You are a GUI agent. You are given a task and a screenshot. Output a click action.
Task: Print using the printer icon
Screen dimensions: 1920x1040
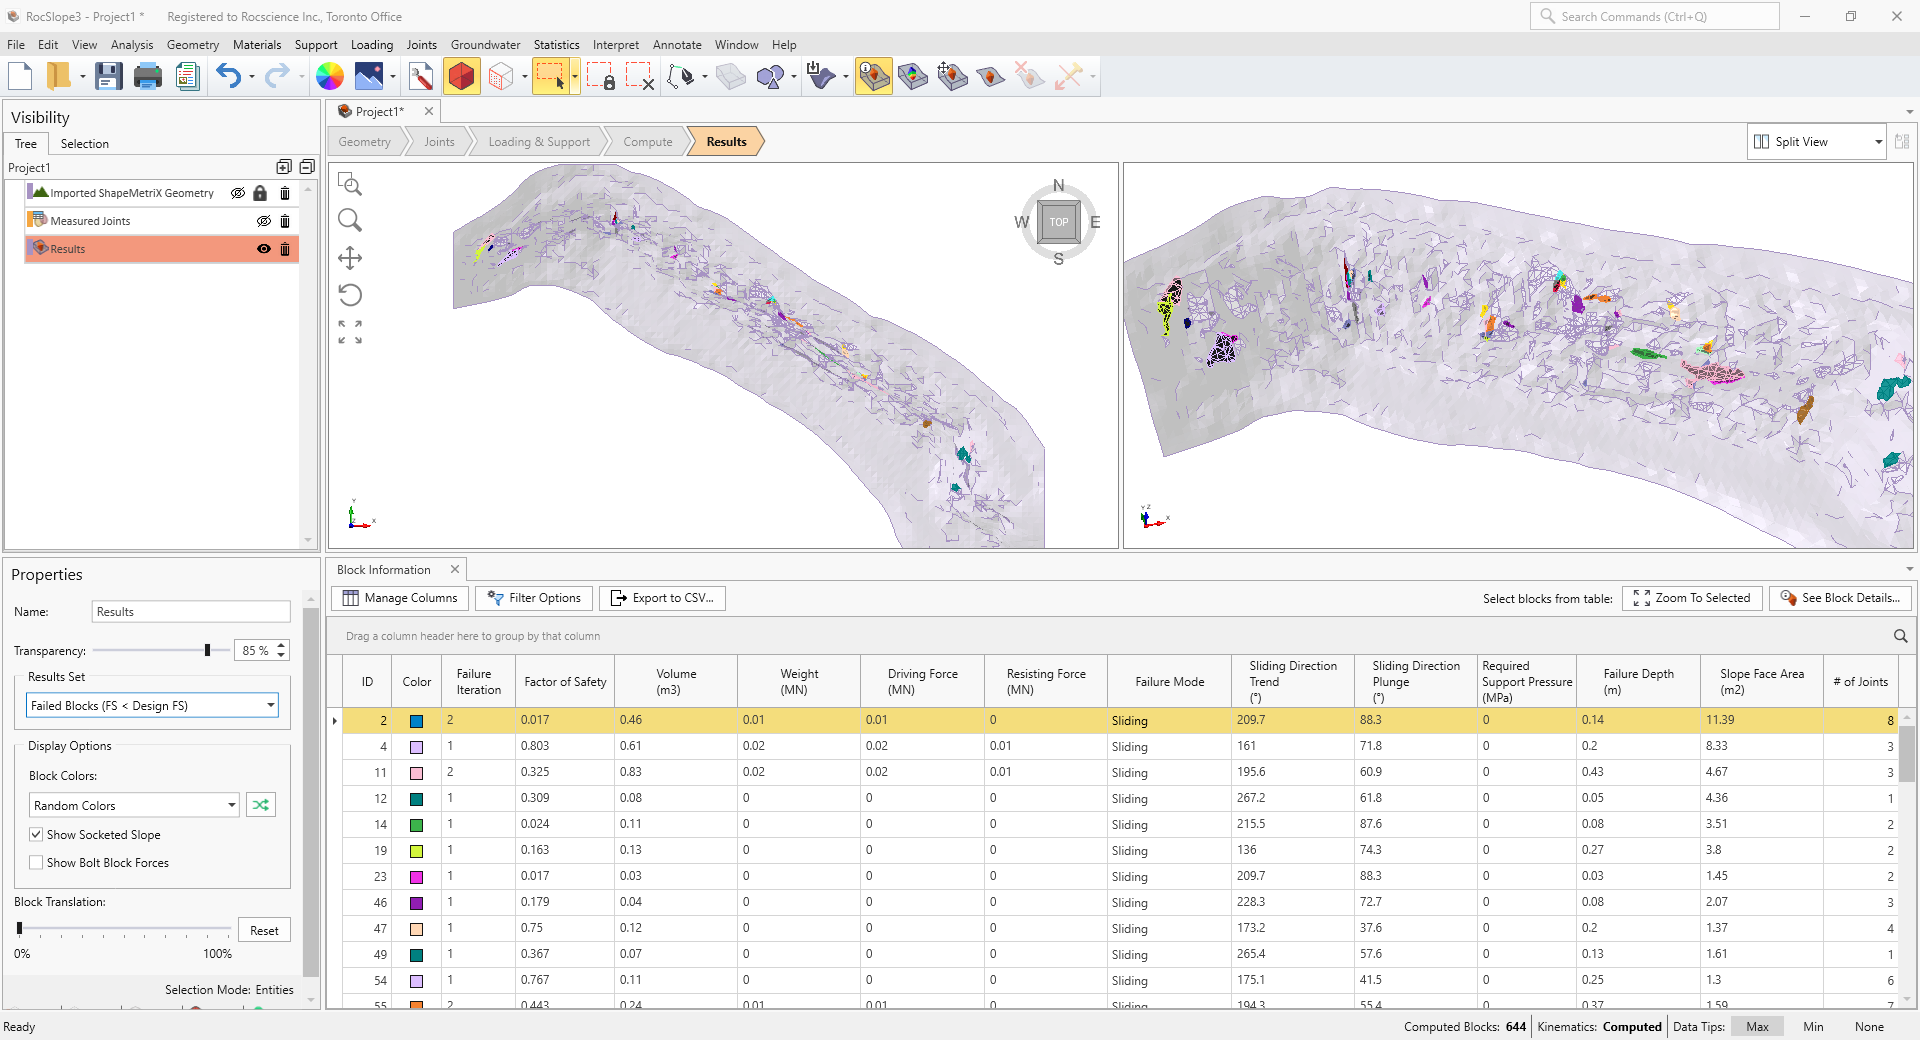tap(148, 76)
